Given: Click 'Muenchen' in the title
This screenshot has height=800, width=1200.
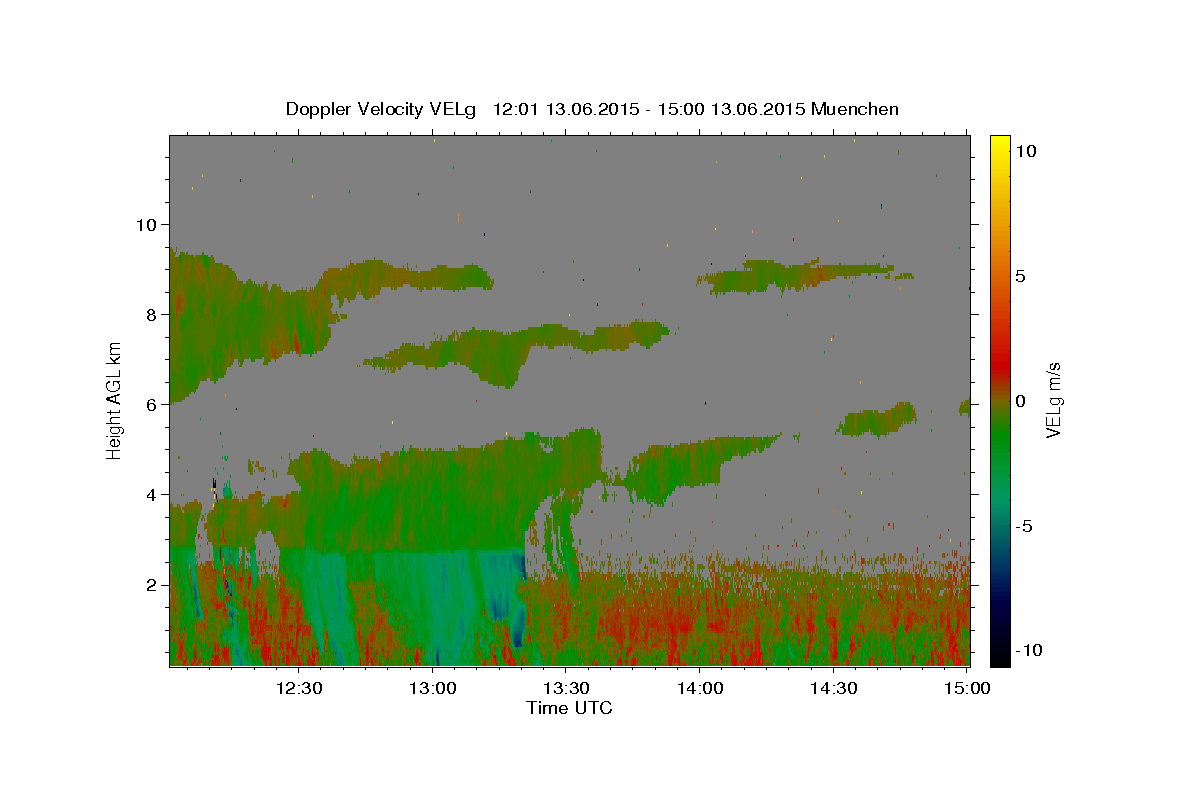Looking at the screenshot, I should (855, 109).
